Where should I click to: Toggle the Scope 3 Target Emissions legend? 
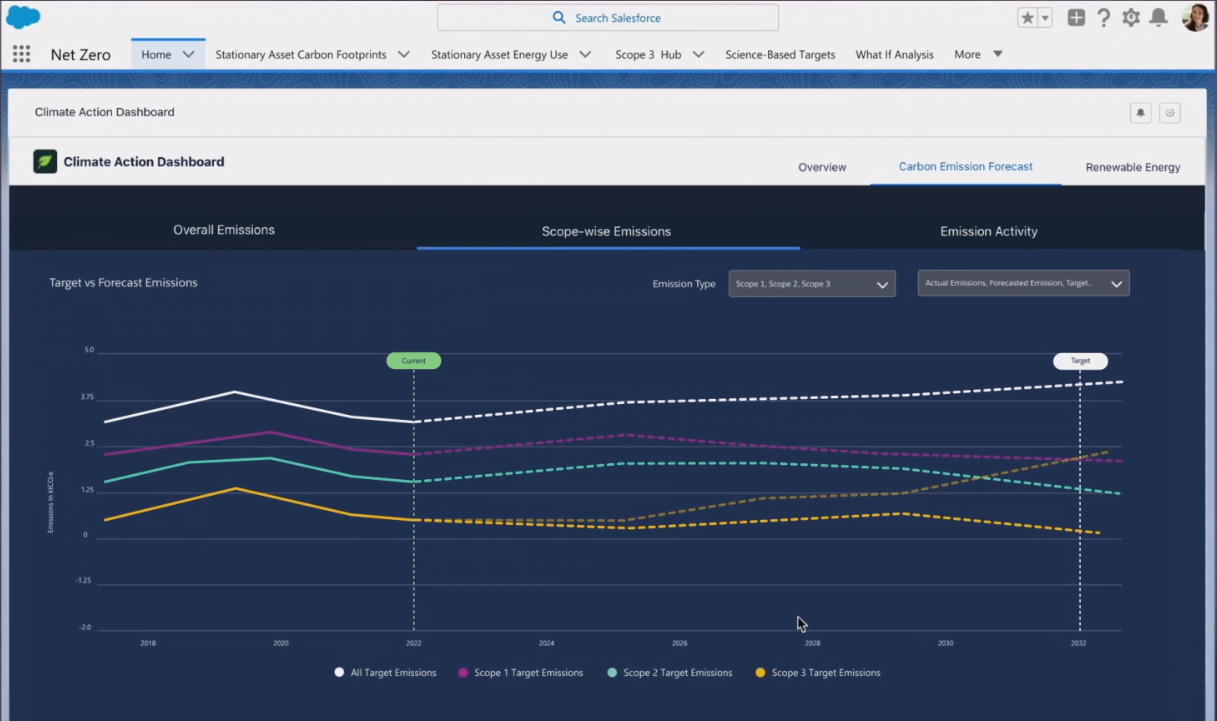pyautogui.click(x=818, y=673)
